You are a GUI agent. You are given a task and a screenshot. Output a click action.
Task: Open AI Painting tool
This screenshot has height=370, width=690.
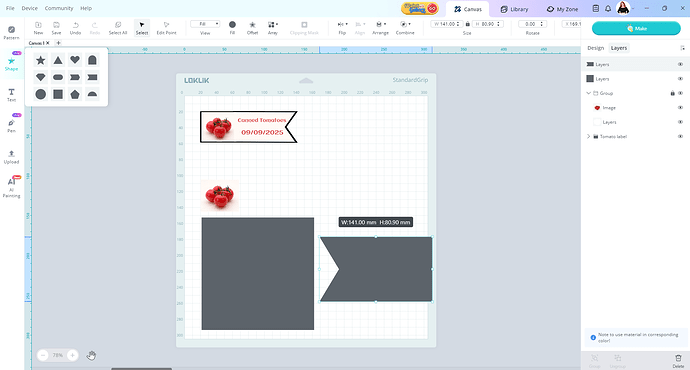point(11,187)
